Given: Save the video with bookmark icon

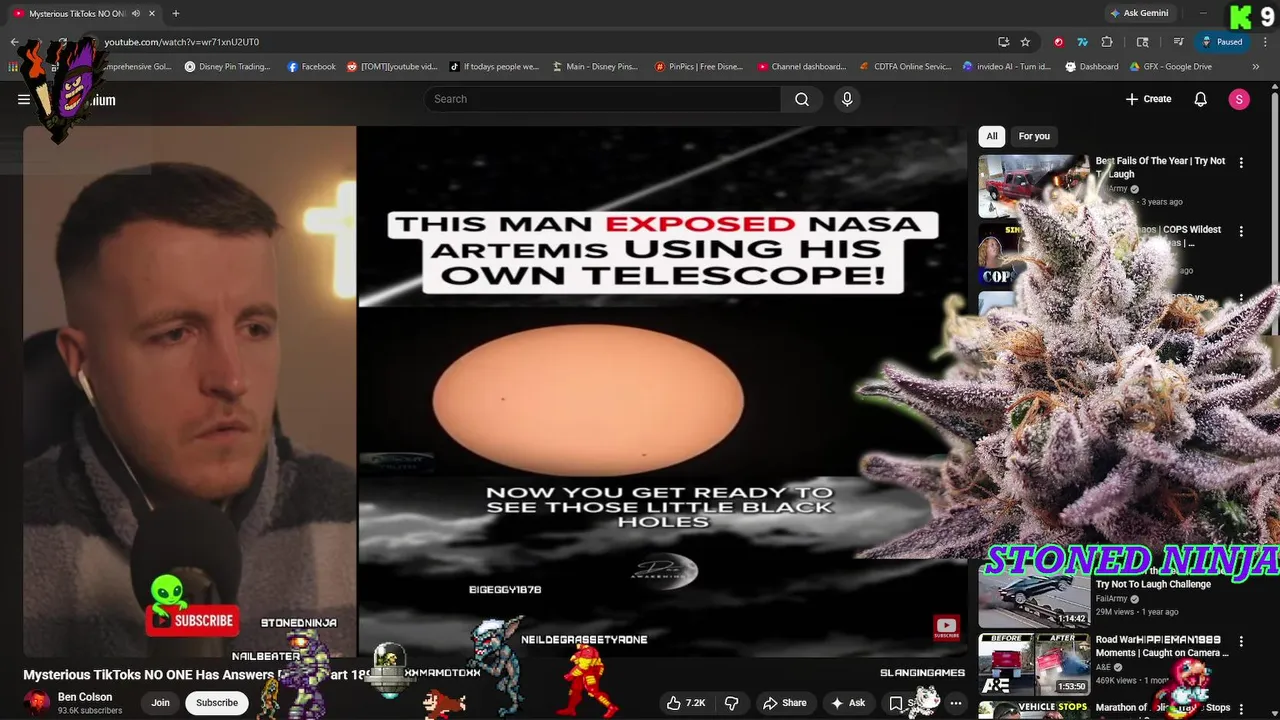Looking at the screenshot, I should tap(896, 703).
